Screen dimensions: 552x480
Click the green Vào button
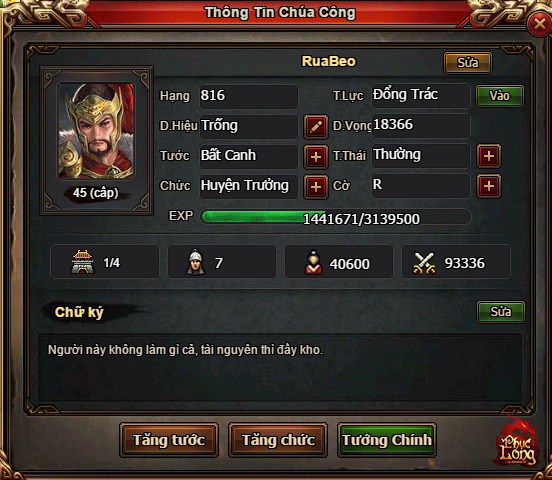pyautogui.click(x=500, y=96)
